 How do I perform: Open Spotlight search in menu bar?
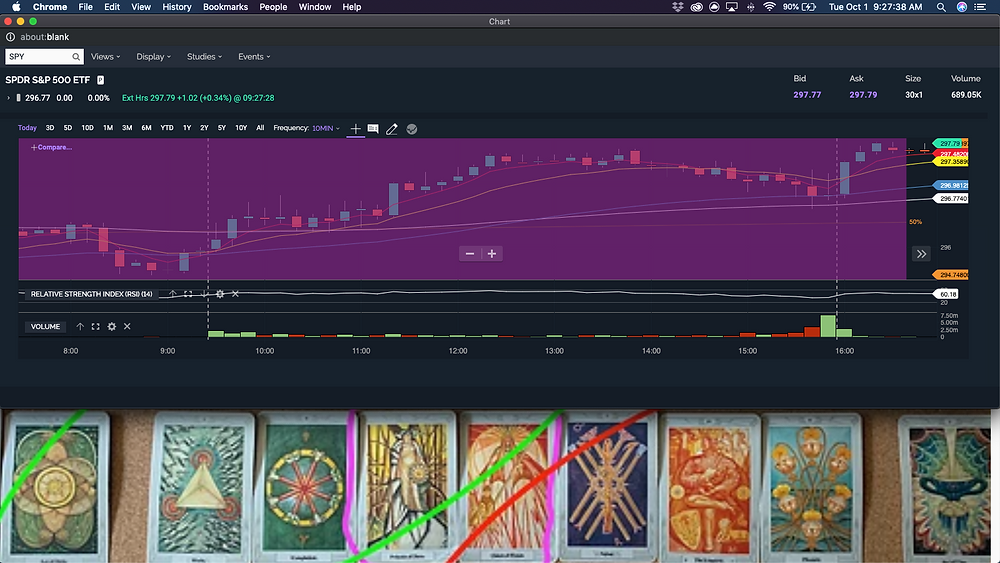point(941,7)
